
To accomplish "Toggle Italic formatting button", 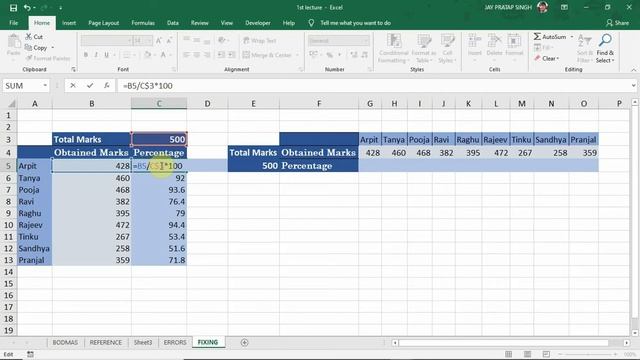I will (x=96, y=55).
